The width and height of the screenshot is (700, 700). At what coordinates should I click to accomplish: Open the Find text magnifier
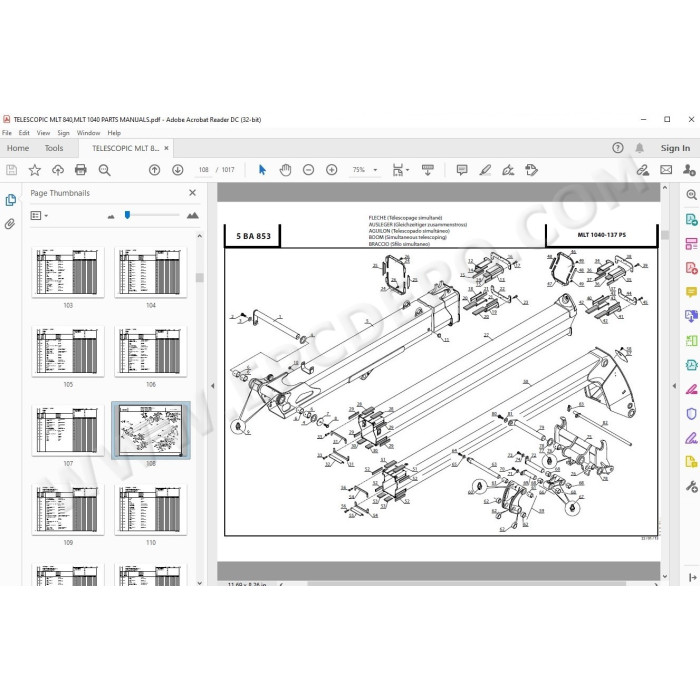[104, 170]
